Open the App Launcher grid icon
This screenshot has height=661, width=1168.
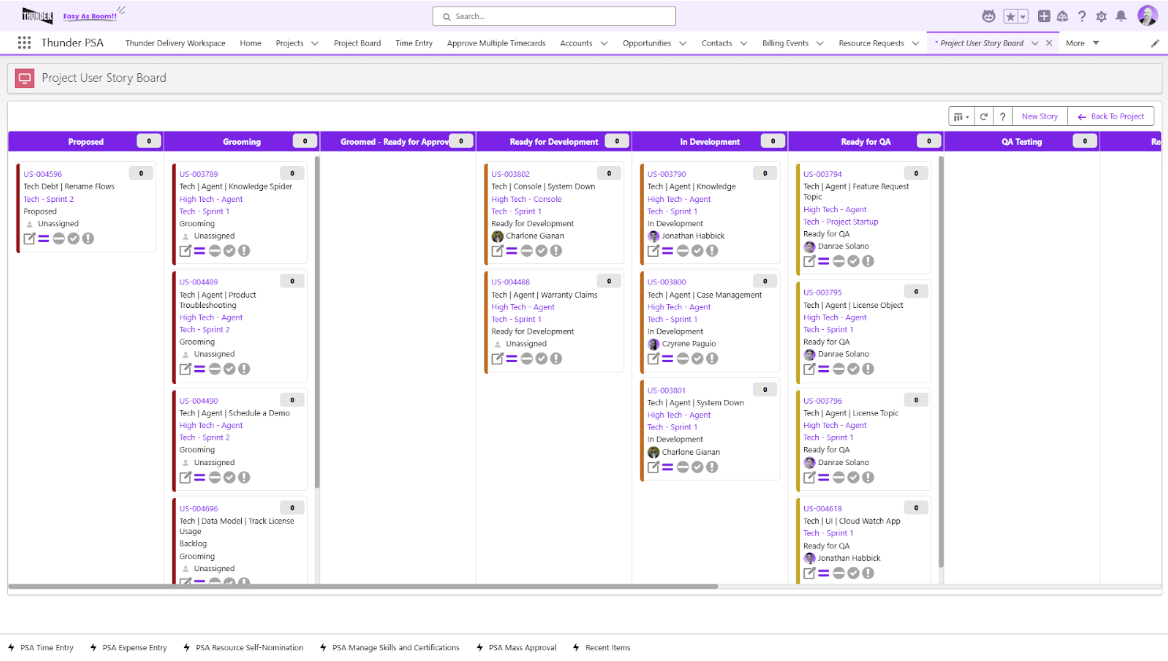pos(25,43)
